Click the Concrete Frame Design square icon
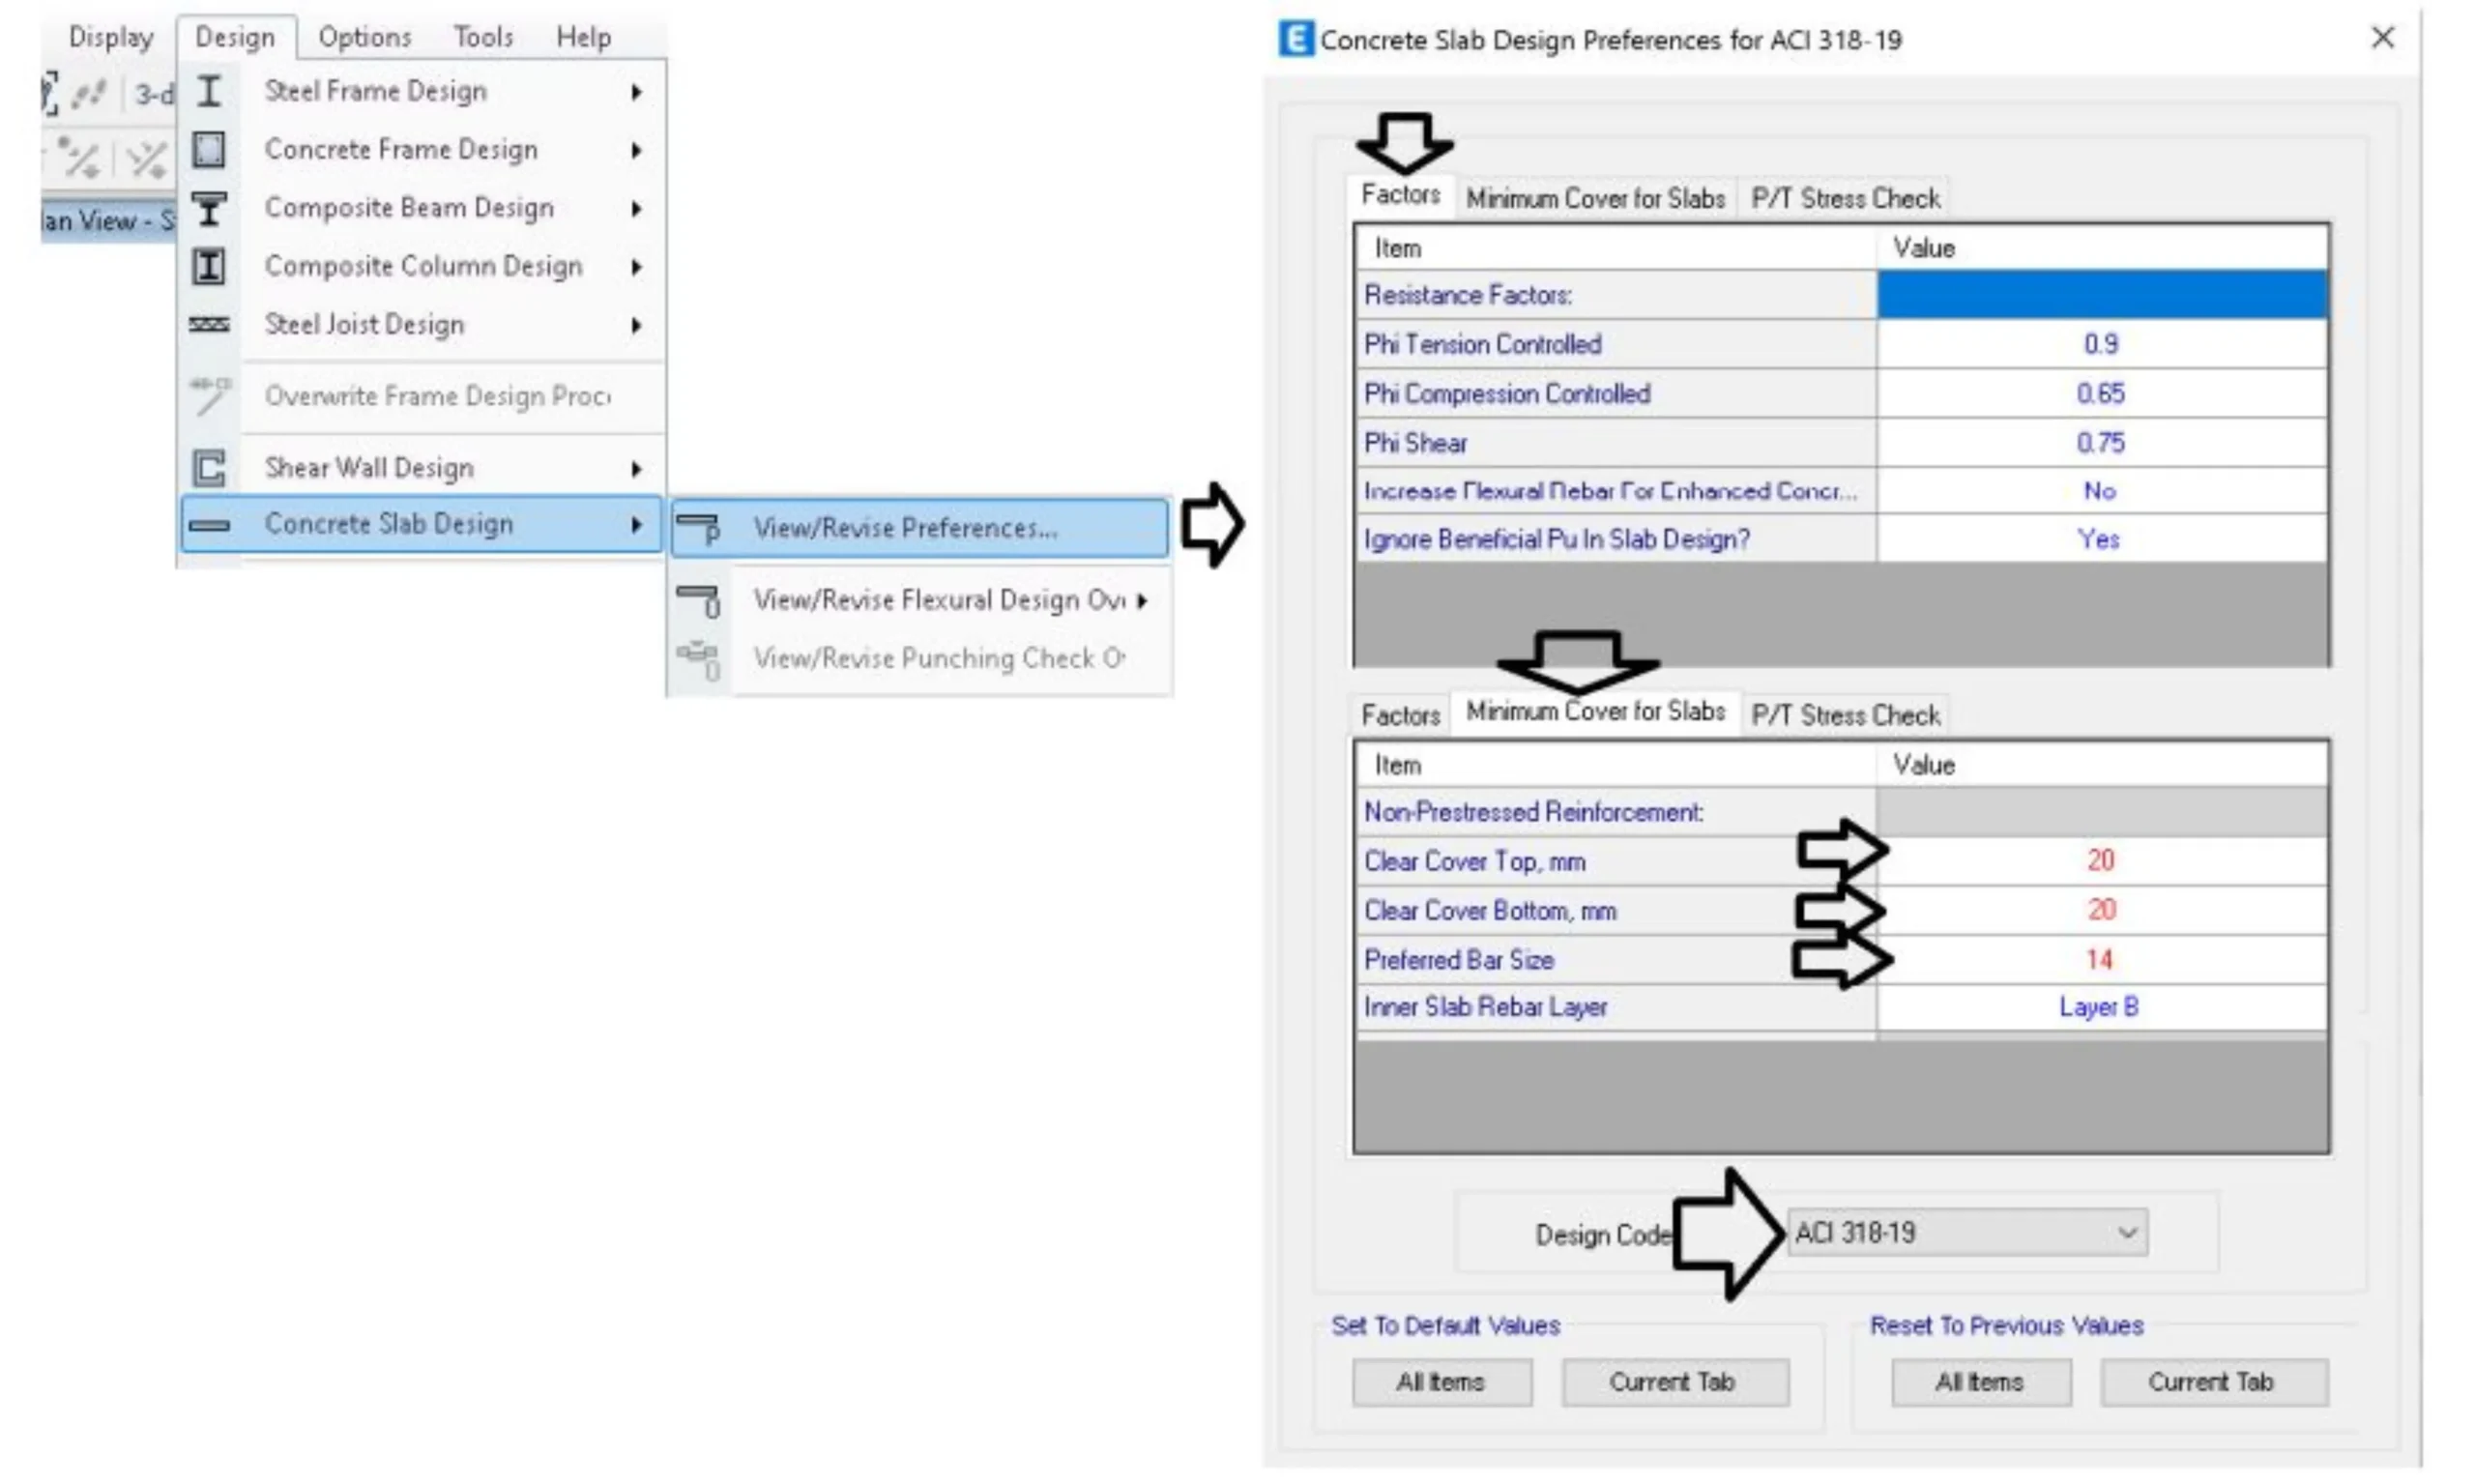Image resolution: width=2475 pixels, height=1484 pixels. pyautogui.click(x=209, y=150)
